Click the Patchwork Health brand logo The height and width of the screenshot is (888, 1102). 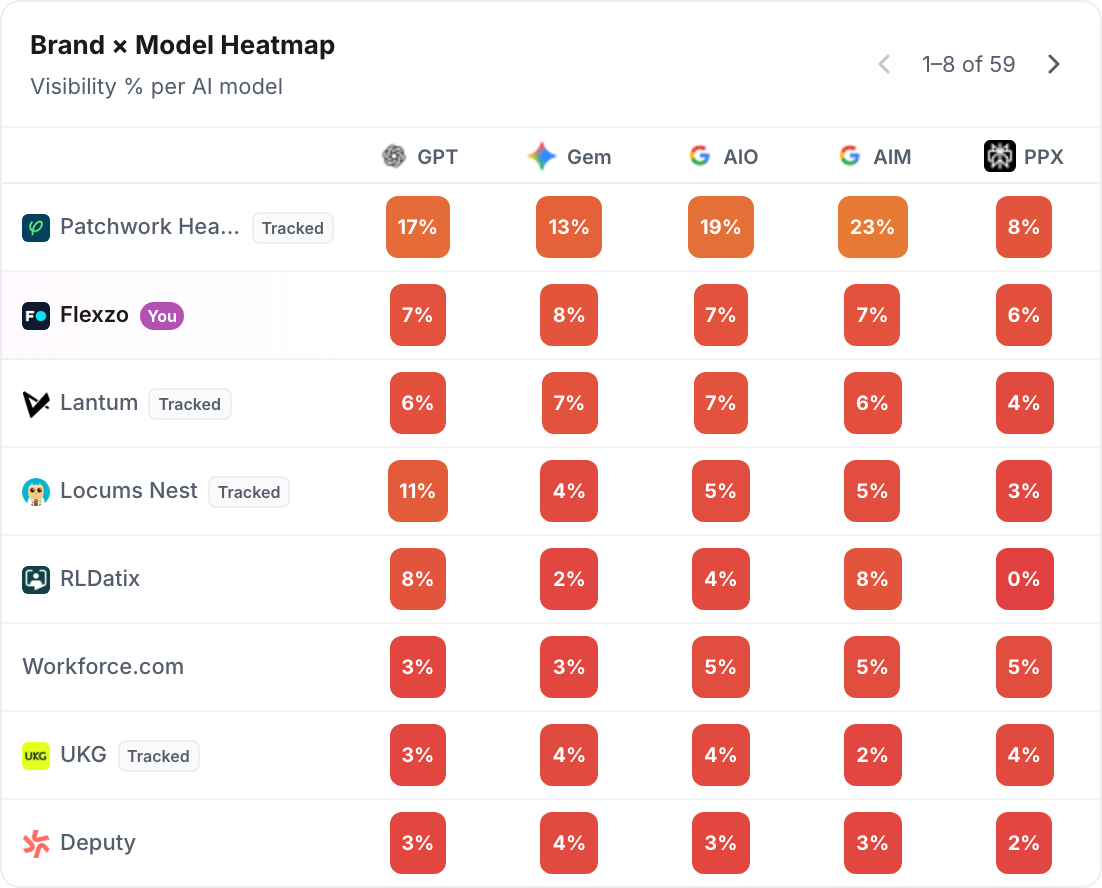click(x=36, y=228)
